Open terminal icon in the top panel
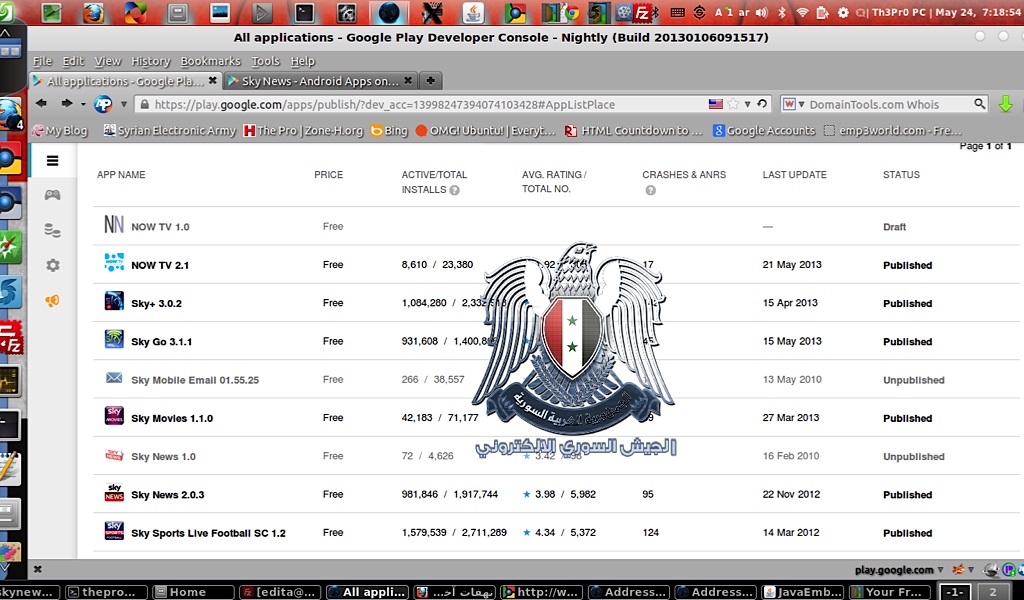 [304, 12]
